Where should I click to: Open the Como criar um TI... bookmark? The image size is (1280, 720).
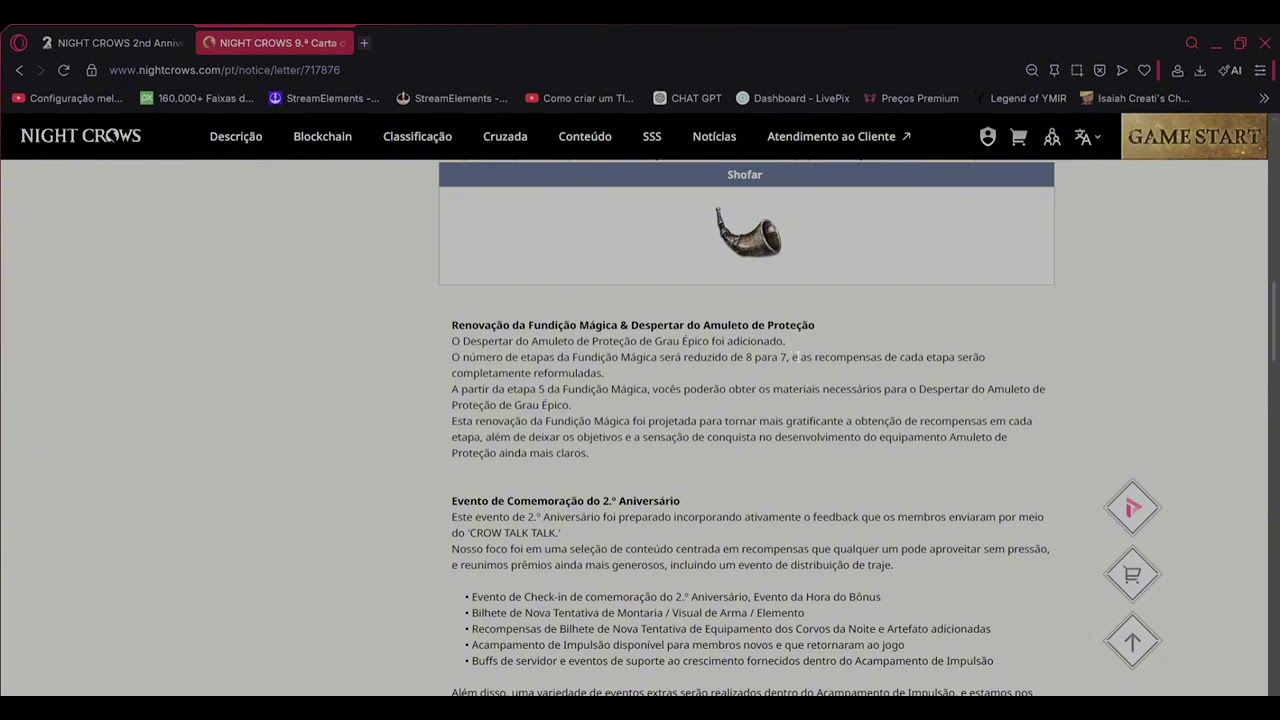coord(580,98)
